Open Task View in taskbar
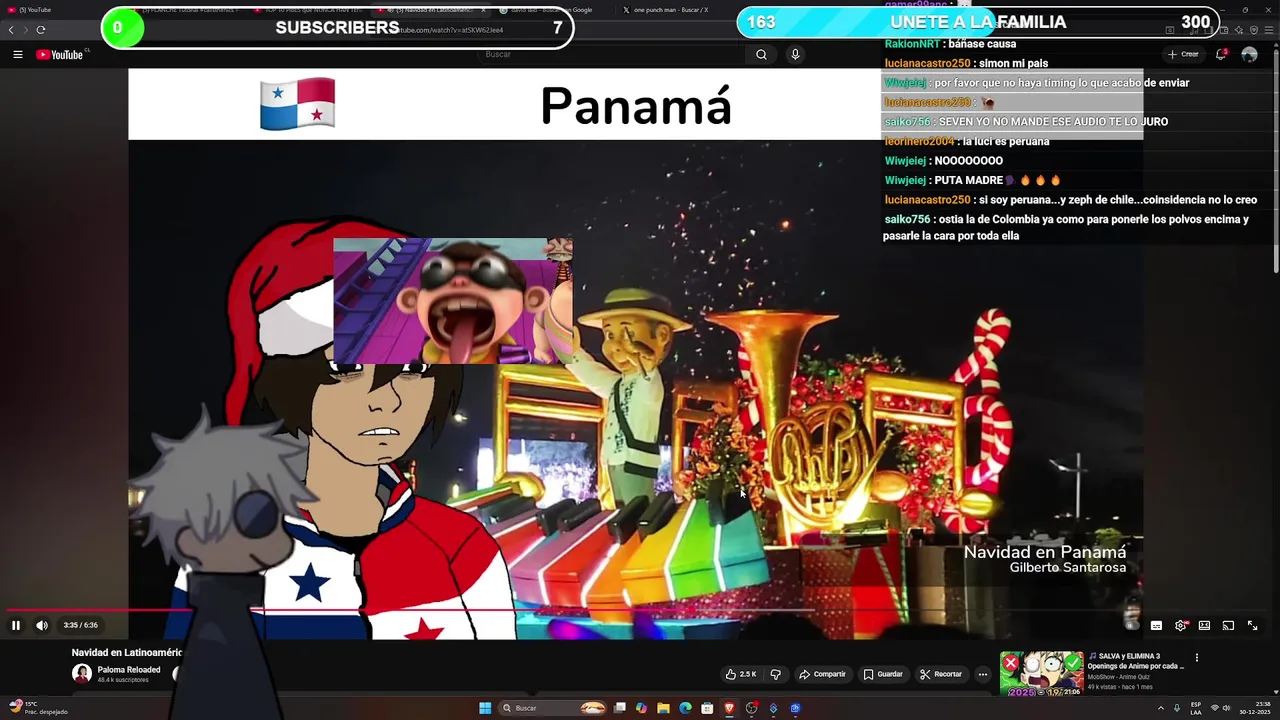The width and height of the screenshot is (1280, 720). point(620,708)
